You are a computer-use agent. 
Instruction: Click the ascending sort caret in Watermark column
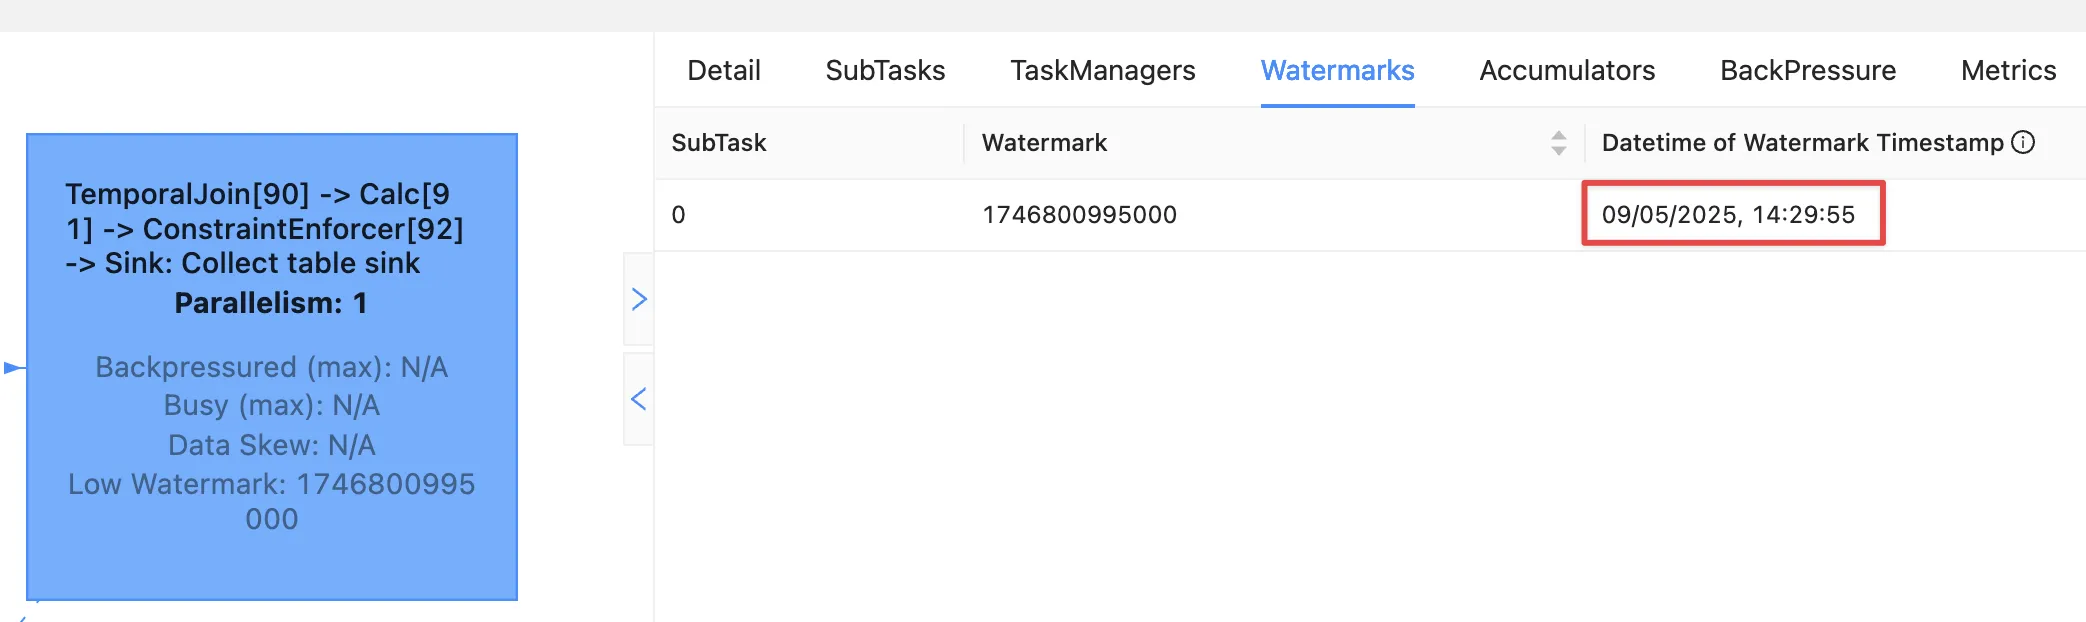pos(1558,135)
